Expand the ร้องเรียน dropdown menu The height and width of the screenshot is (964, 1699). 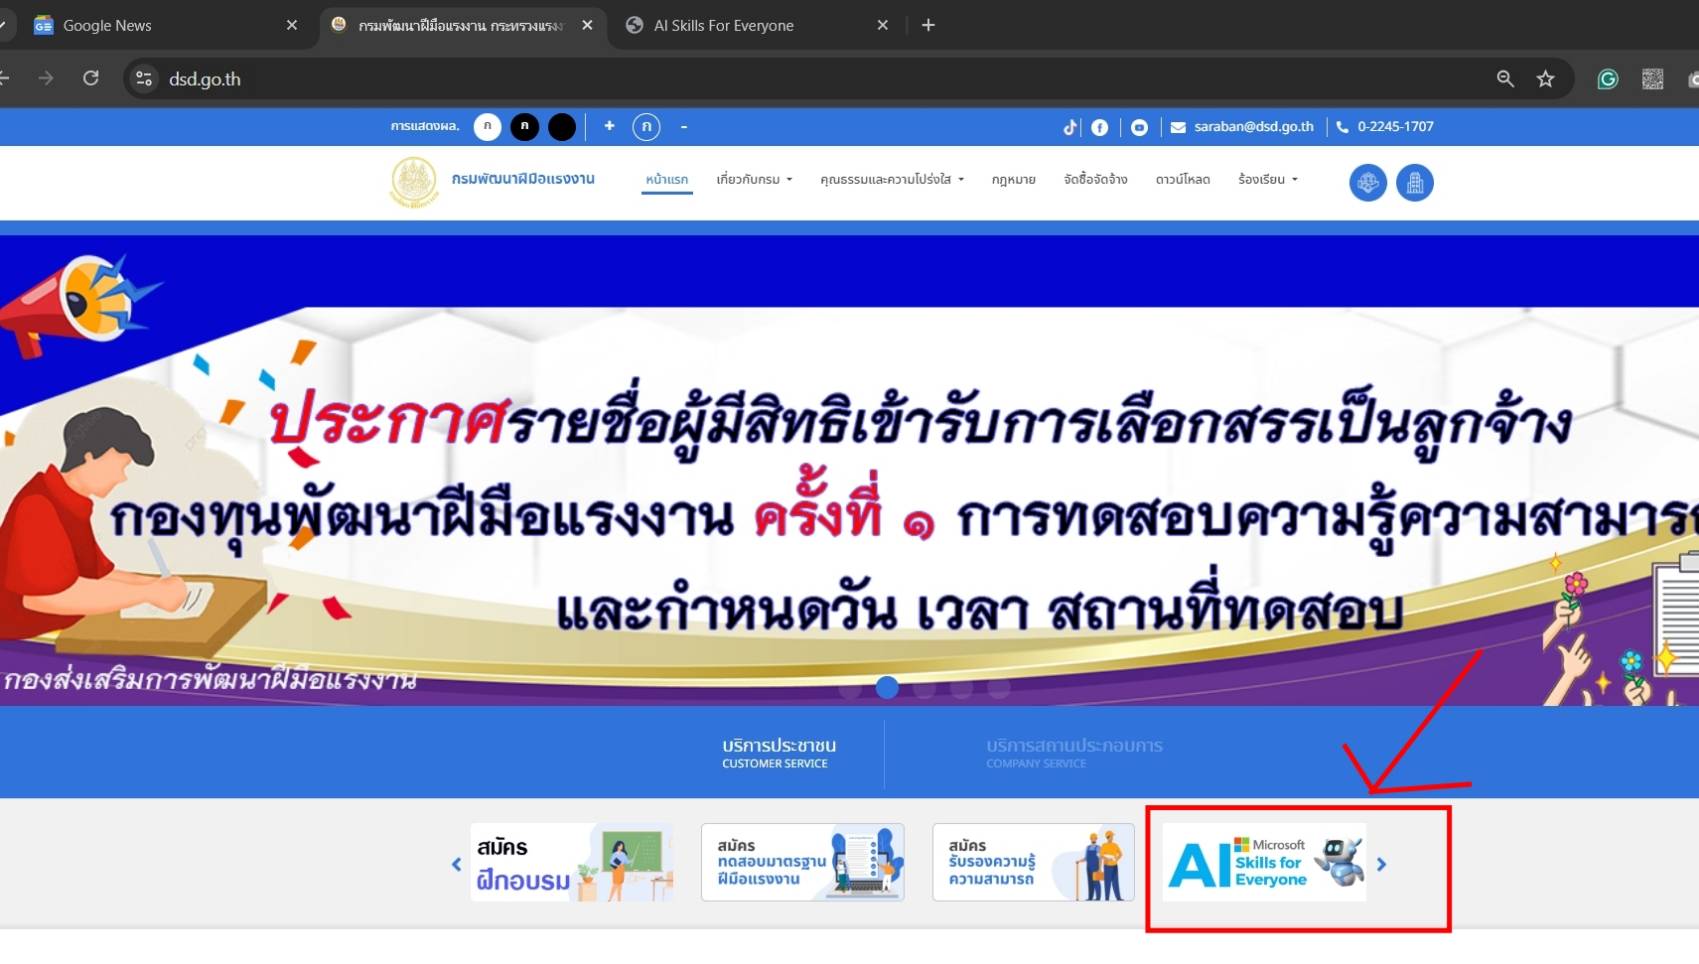(x=1267, y=180)
